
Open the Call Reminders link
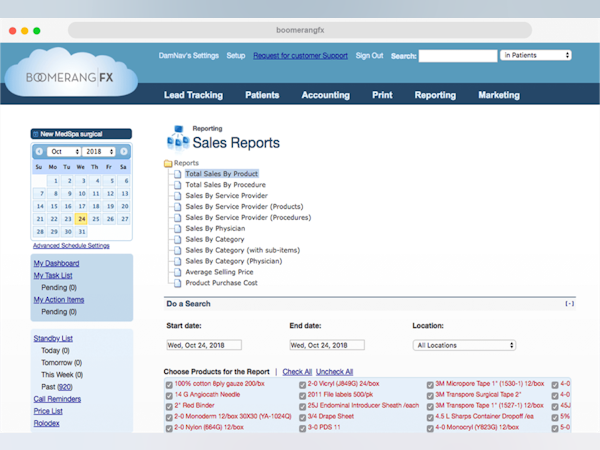tap(57, 399)
